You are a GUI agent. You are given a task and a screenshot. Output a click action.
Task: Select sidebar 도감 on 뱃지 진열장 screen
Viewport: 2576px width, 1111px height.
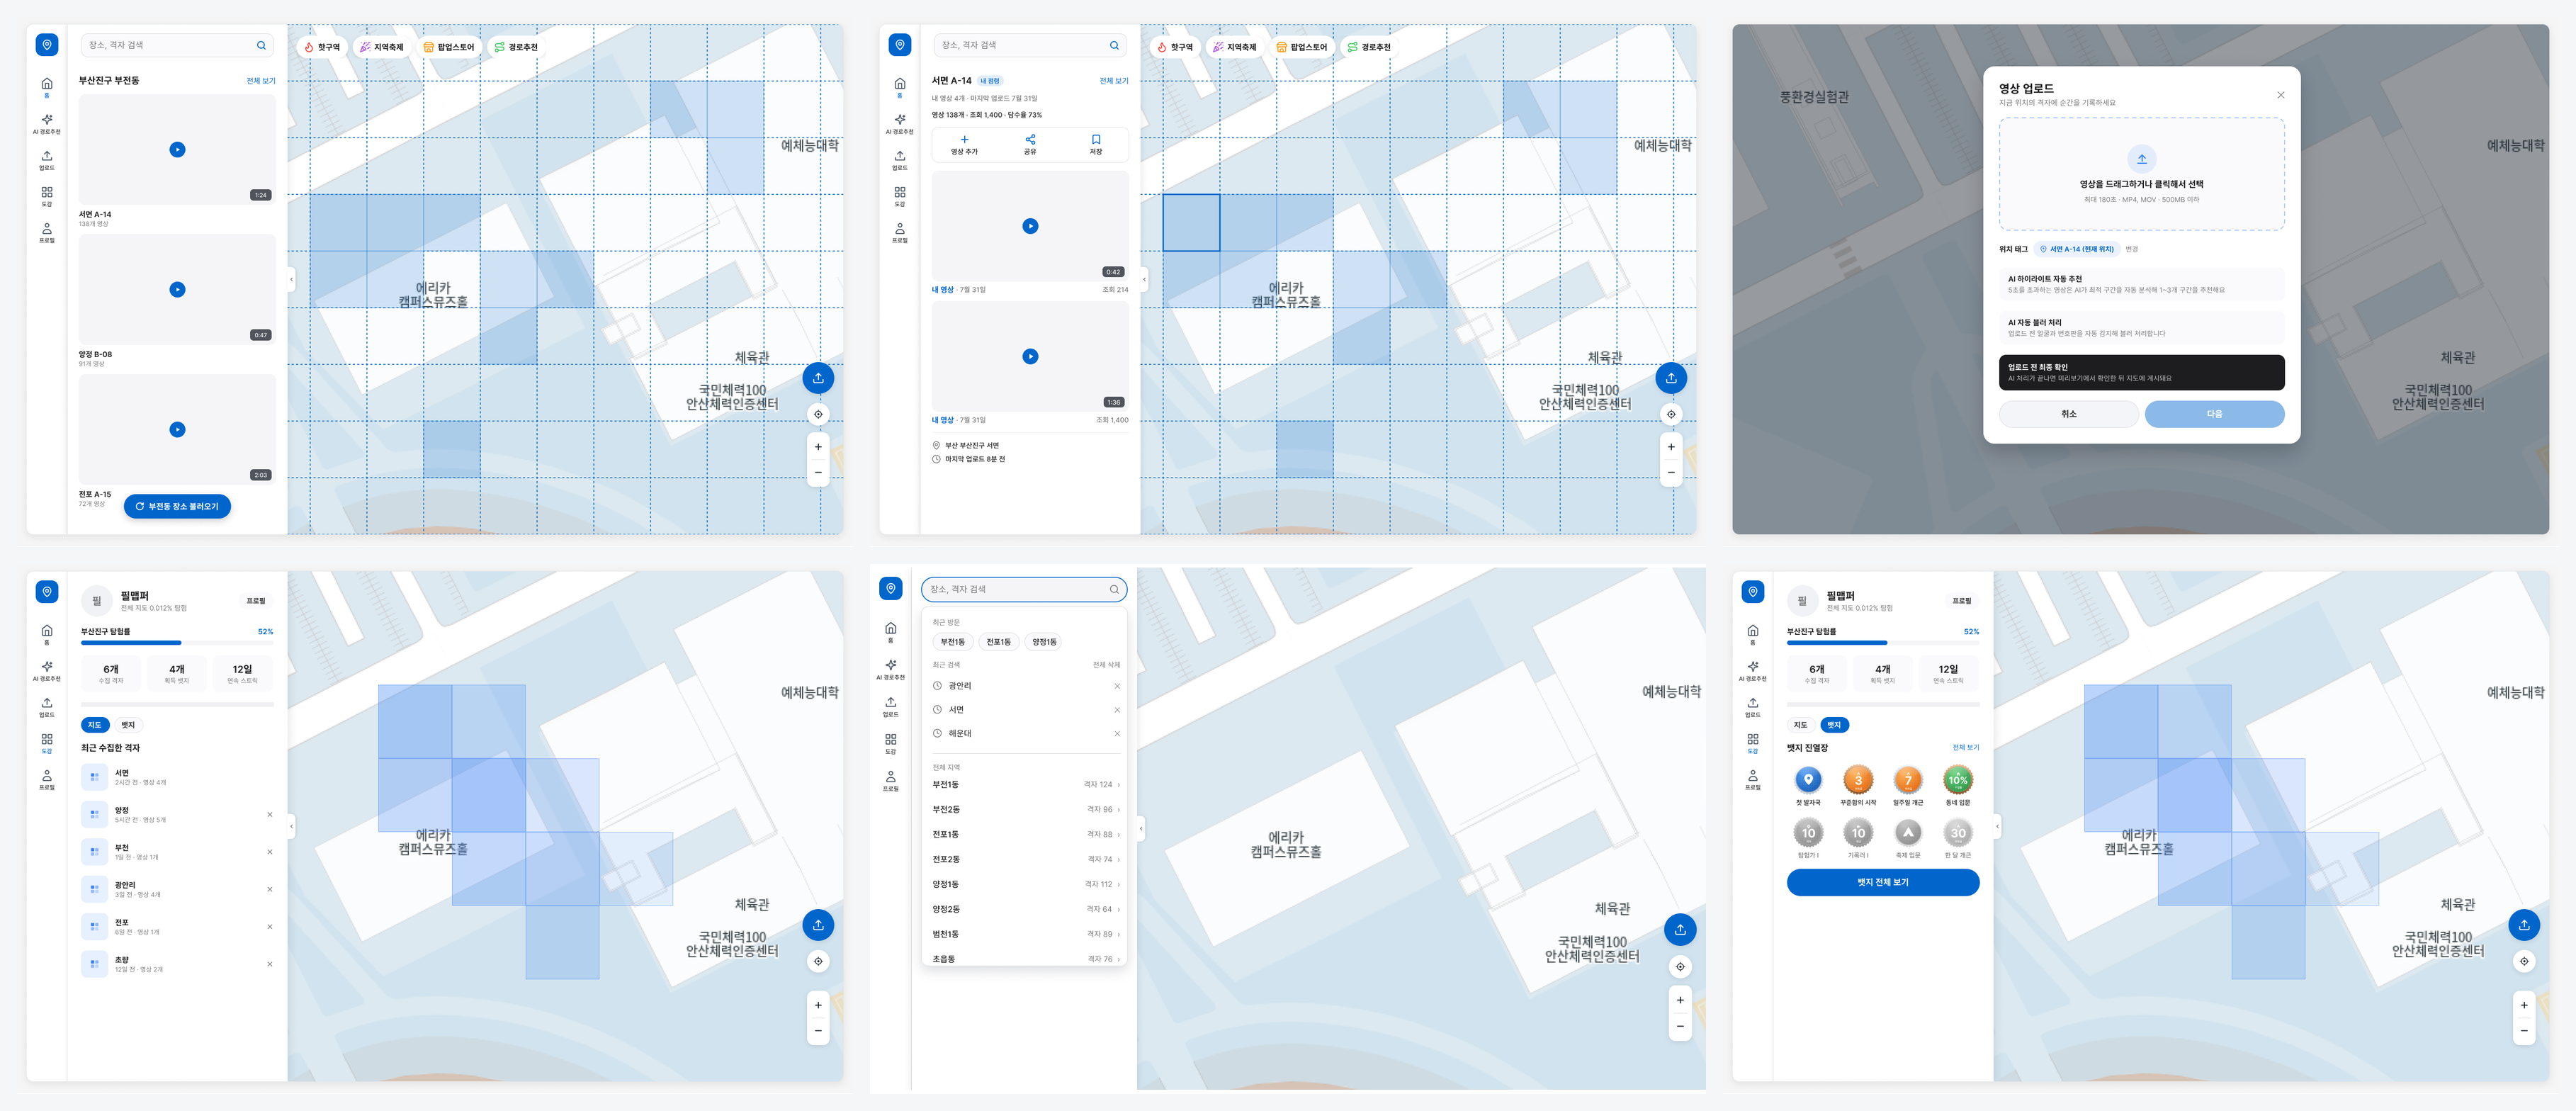[x=1753, y=743]
